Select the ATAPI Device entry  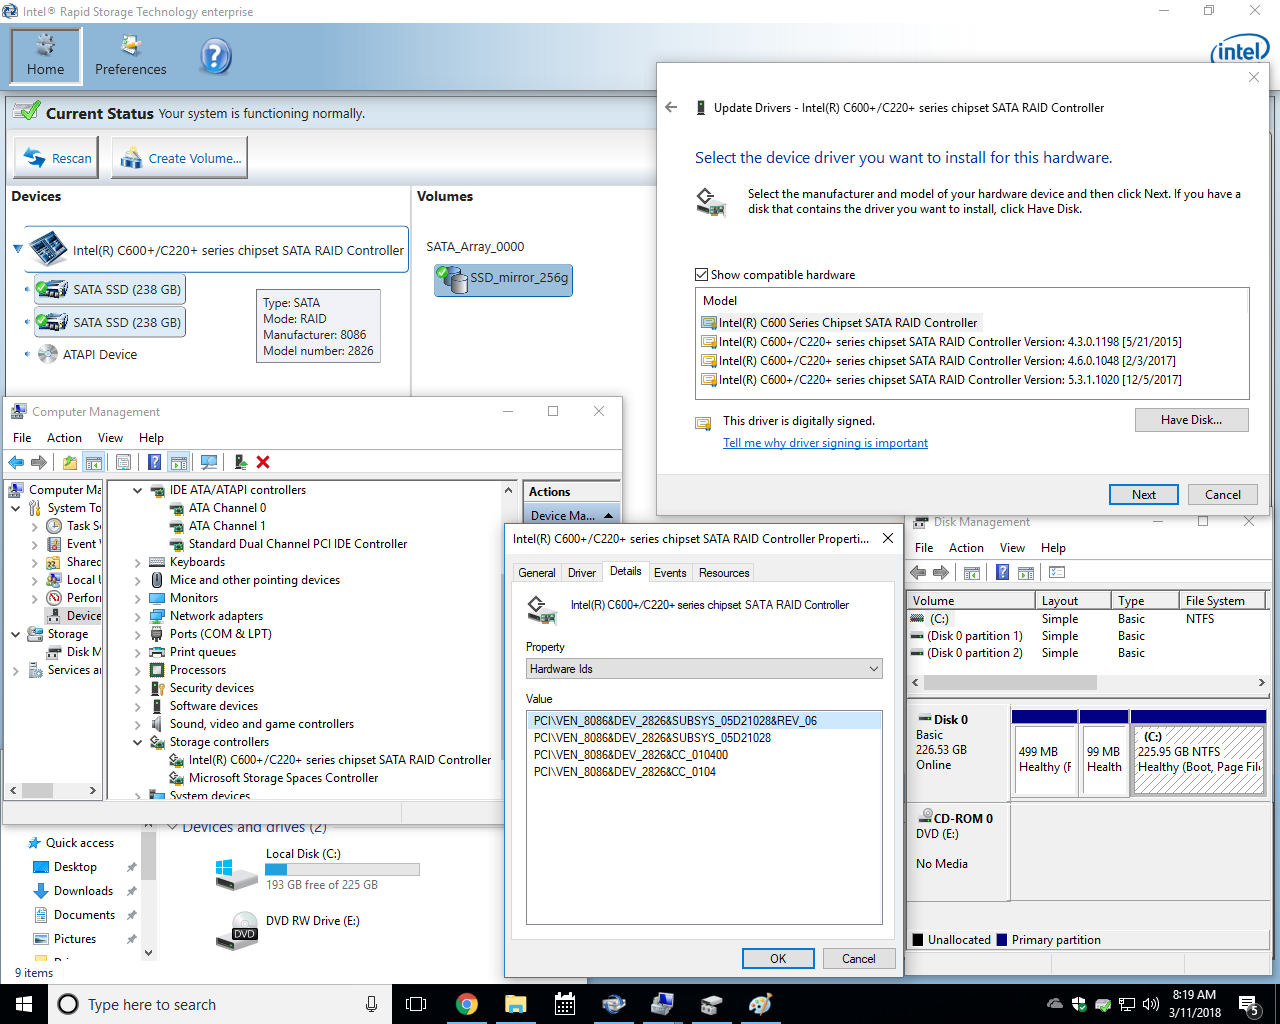pyautogui.click(x=88, y=354)
